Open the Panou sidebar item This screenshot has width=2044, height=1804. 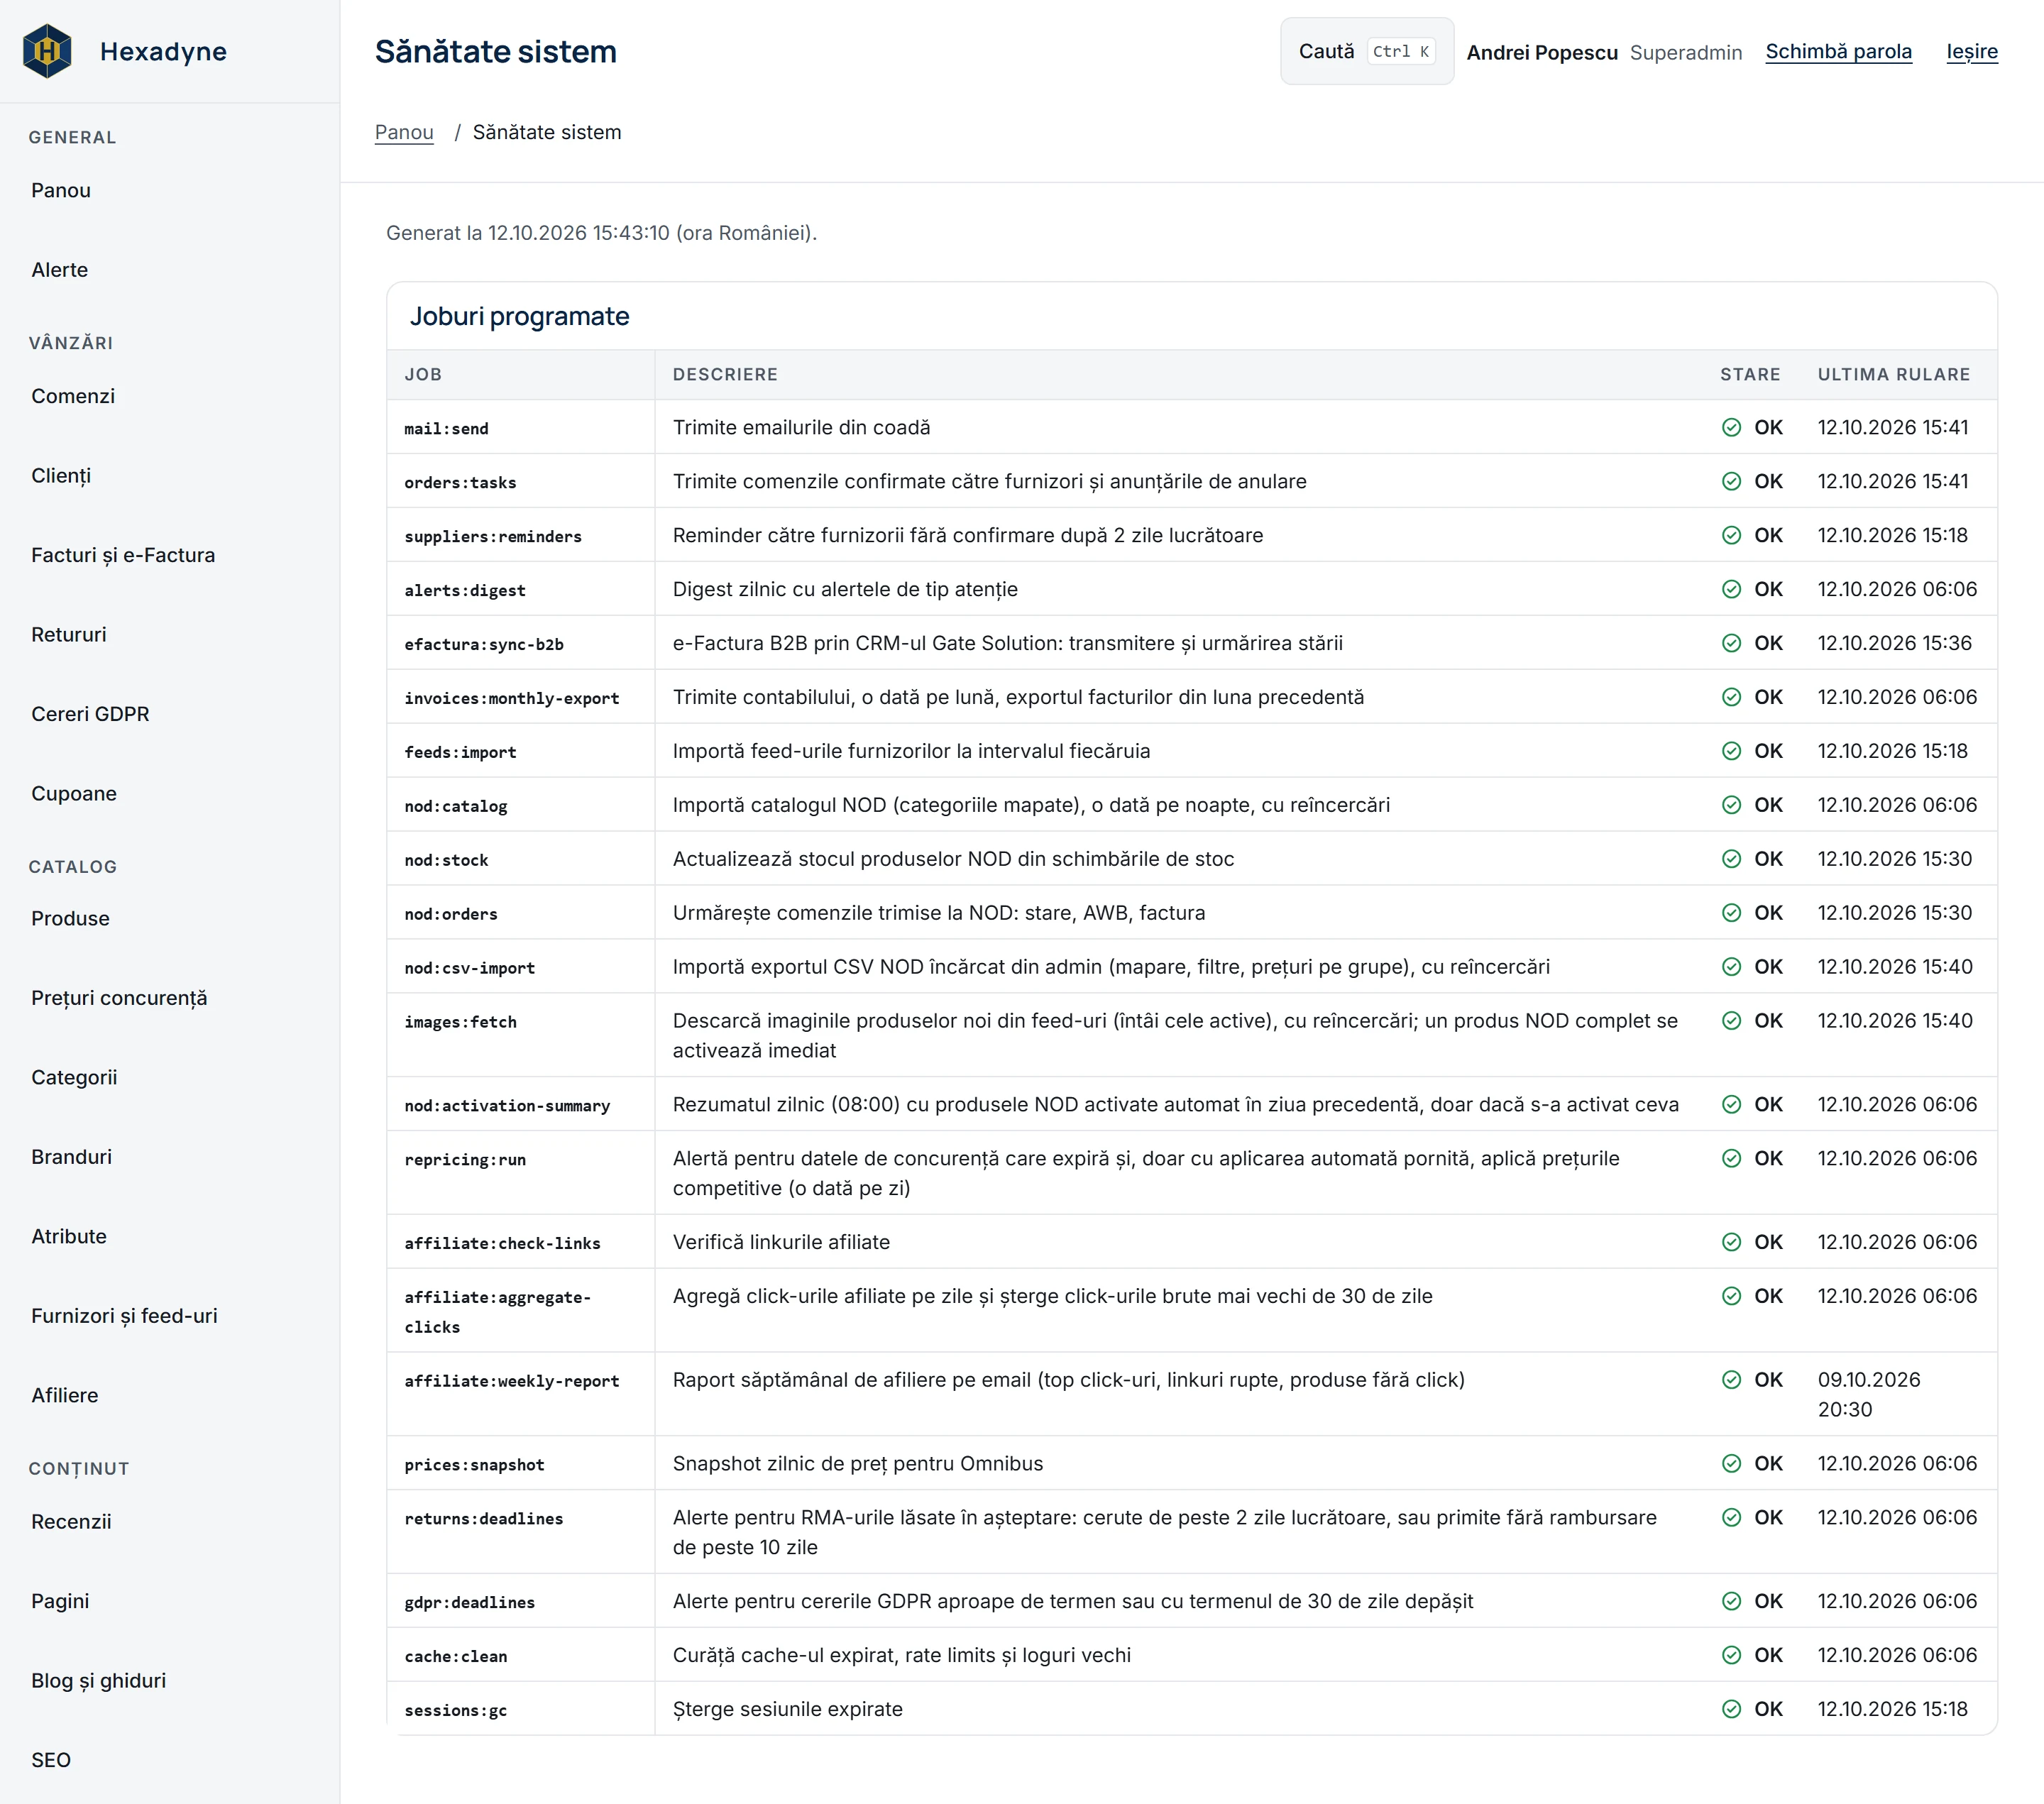pos(61,190)
